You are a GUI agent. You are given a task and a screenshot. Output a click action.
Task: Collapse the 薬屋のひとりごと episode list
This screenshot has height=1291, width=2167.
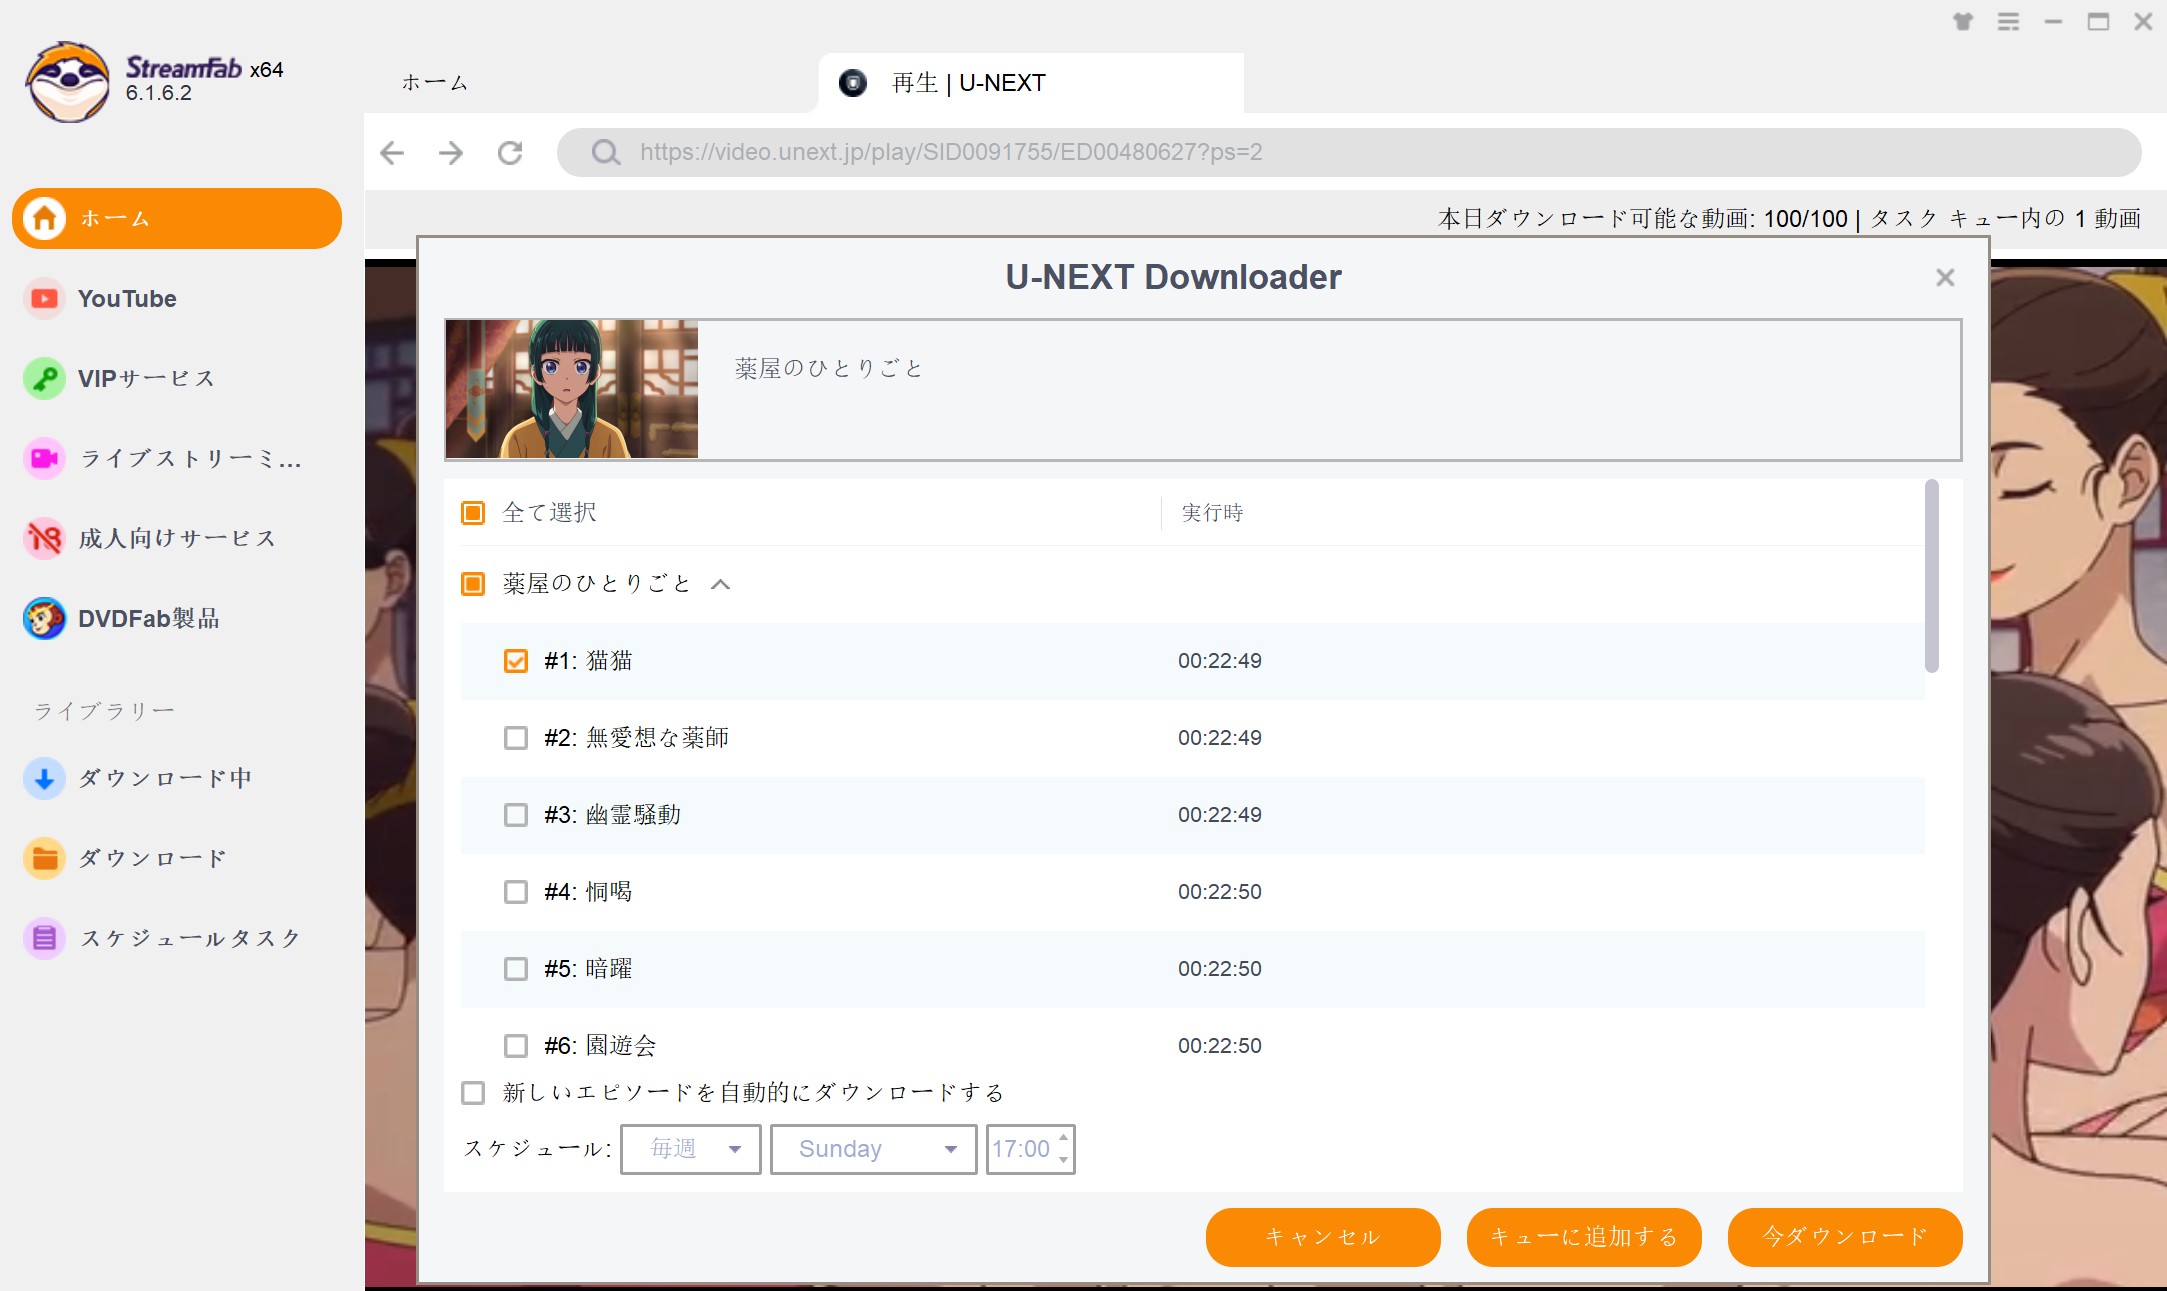(x=720, y=584)
